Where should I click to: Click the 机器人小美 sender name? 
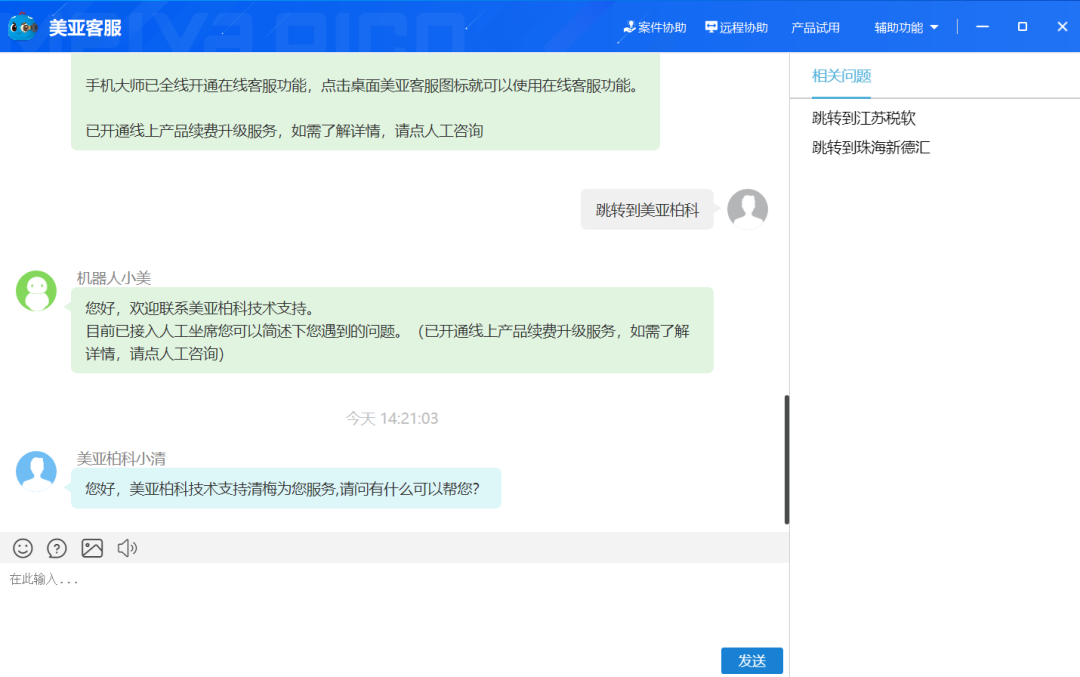pyautogui.click(x=114, y=278)
